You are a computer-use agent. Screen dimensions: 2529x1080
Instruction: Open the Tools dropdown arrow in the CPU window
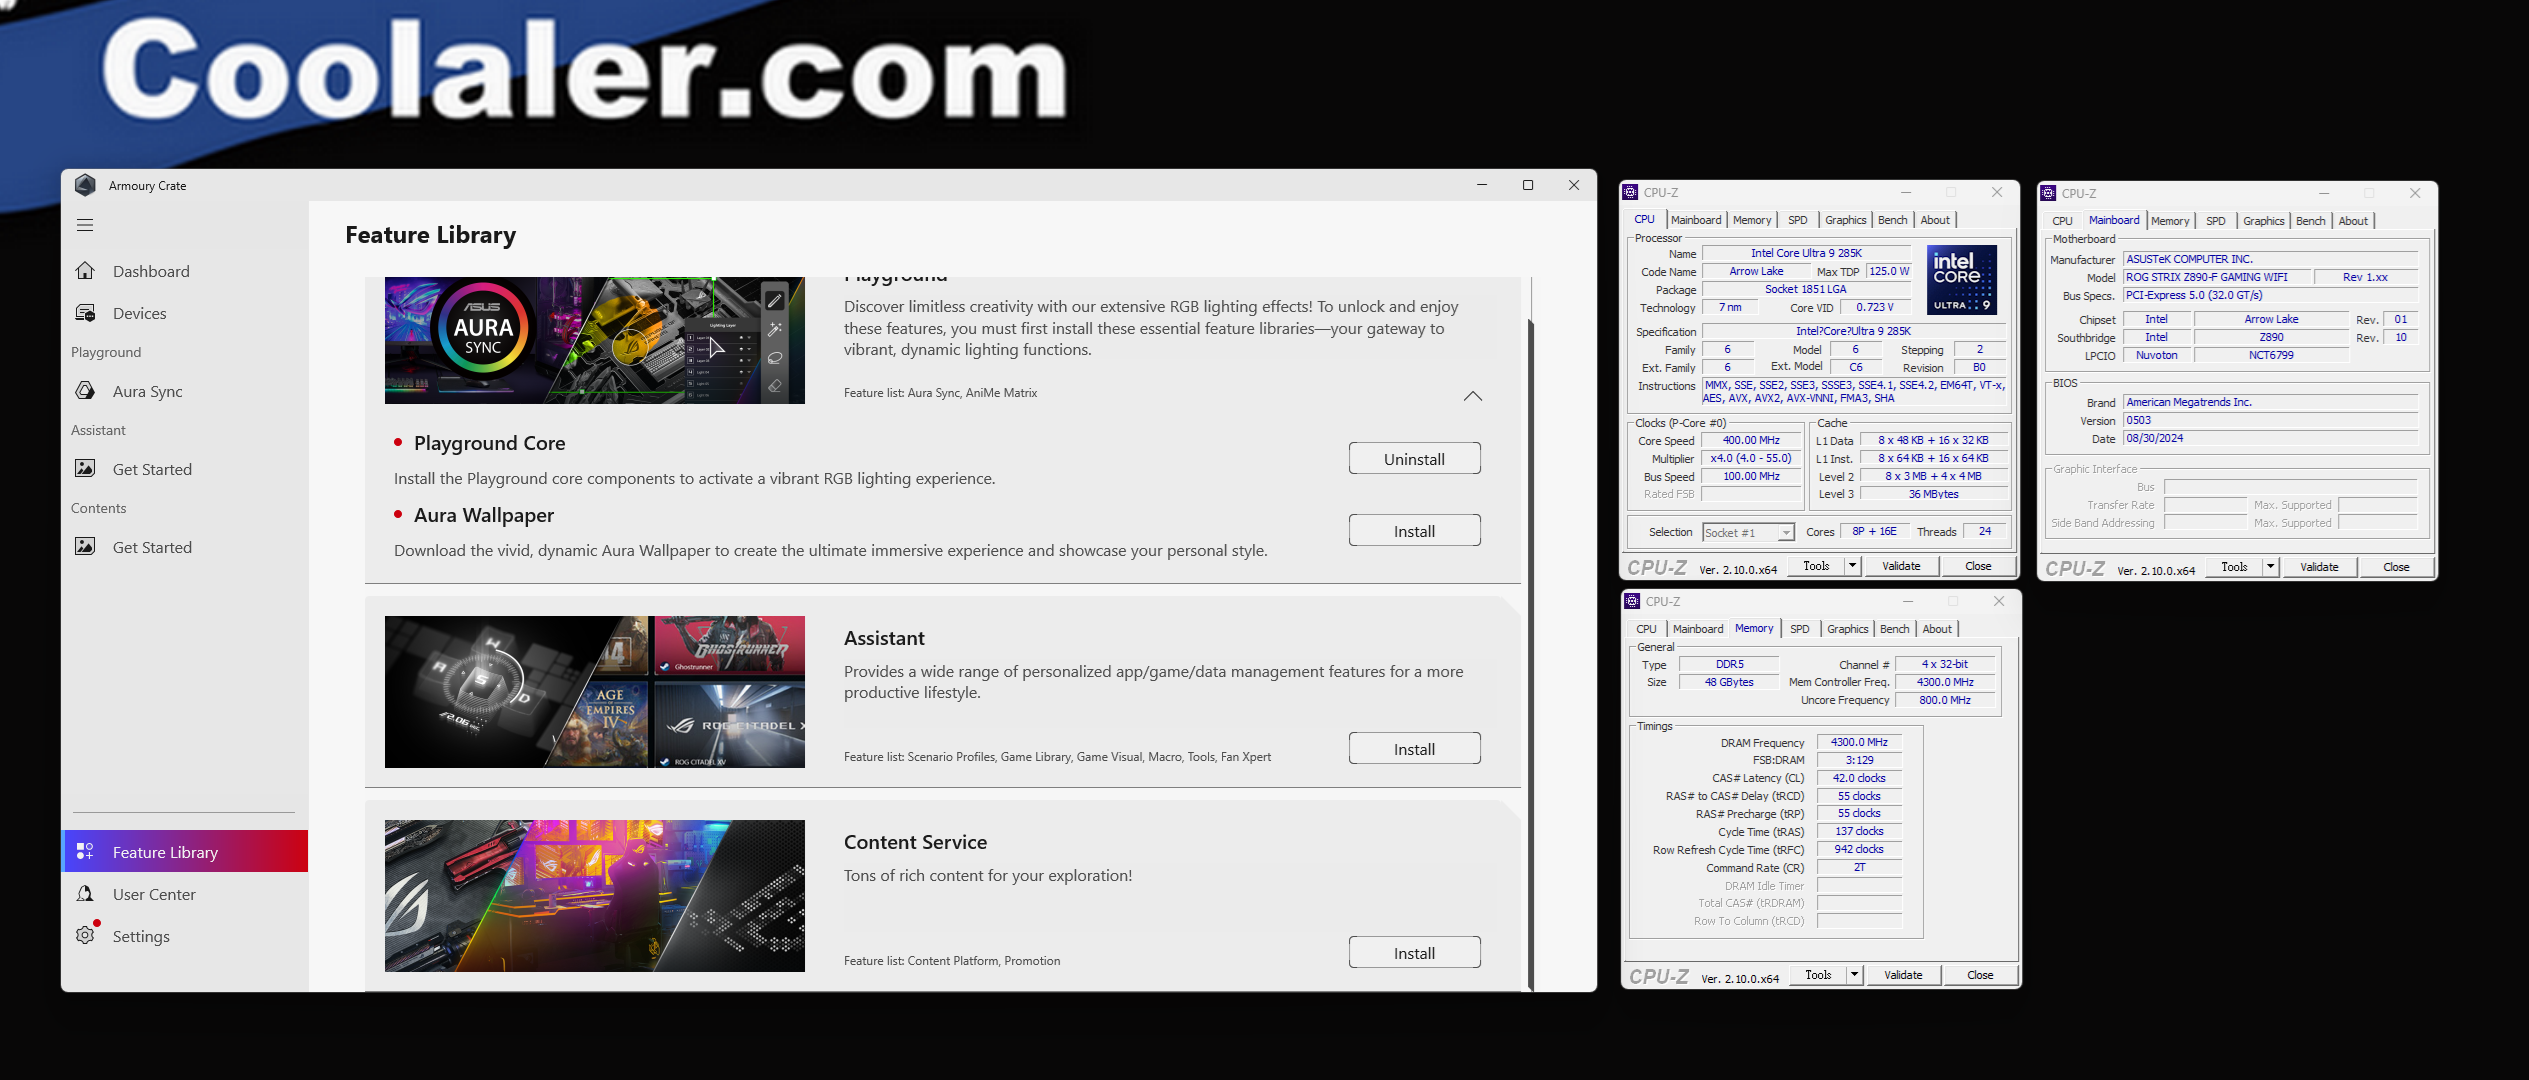(1851, 566)
